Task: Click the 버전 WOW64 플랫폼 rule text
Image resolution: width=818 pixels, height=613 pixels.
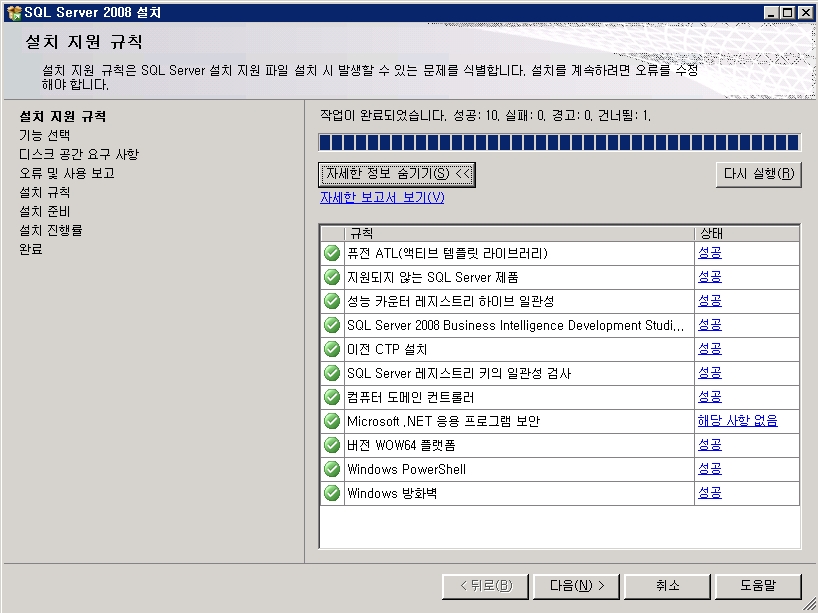Action: point(401,445)
